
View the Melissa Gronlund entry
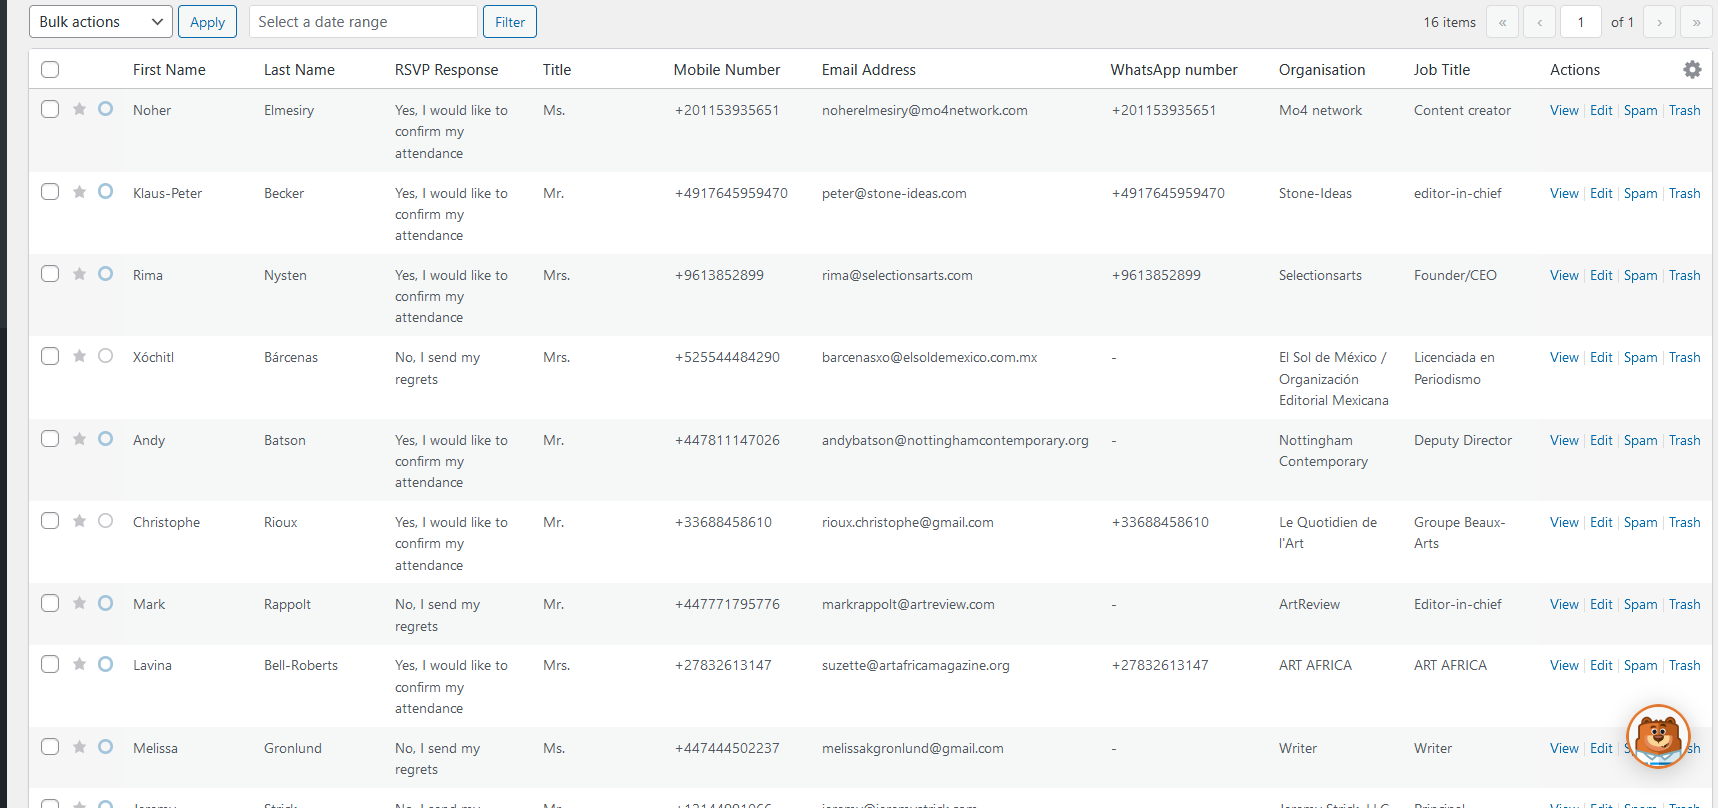pos(1564,748)
